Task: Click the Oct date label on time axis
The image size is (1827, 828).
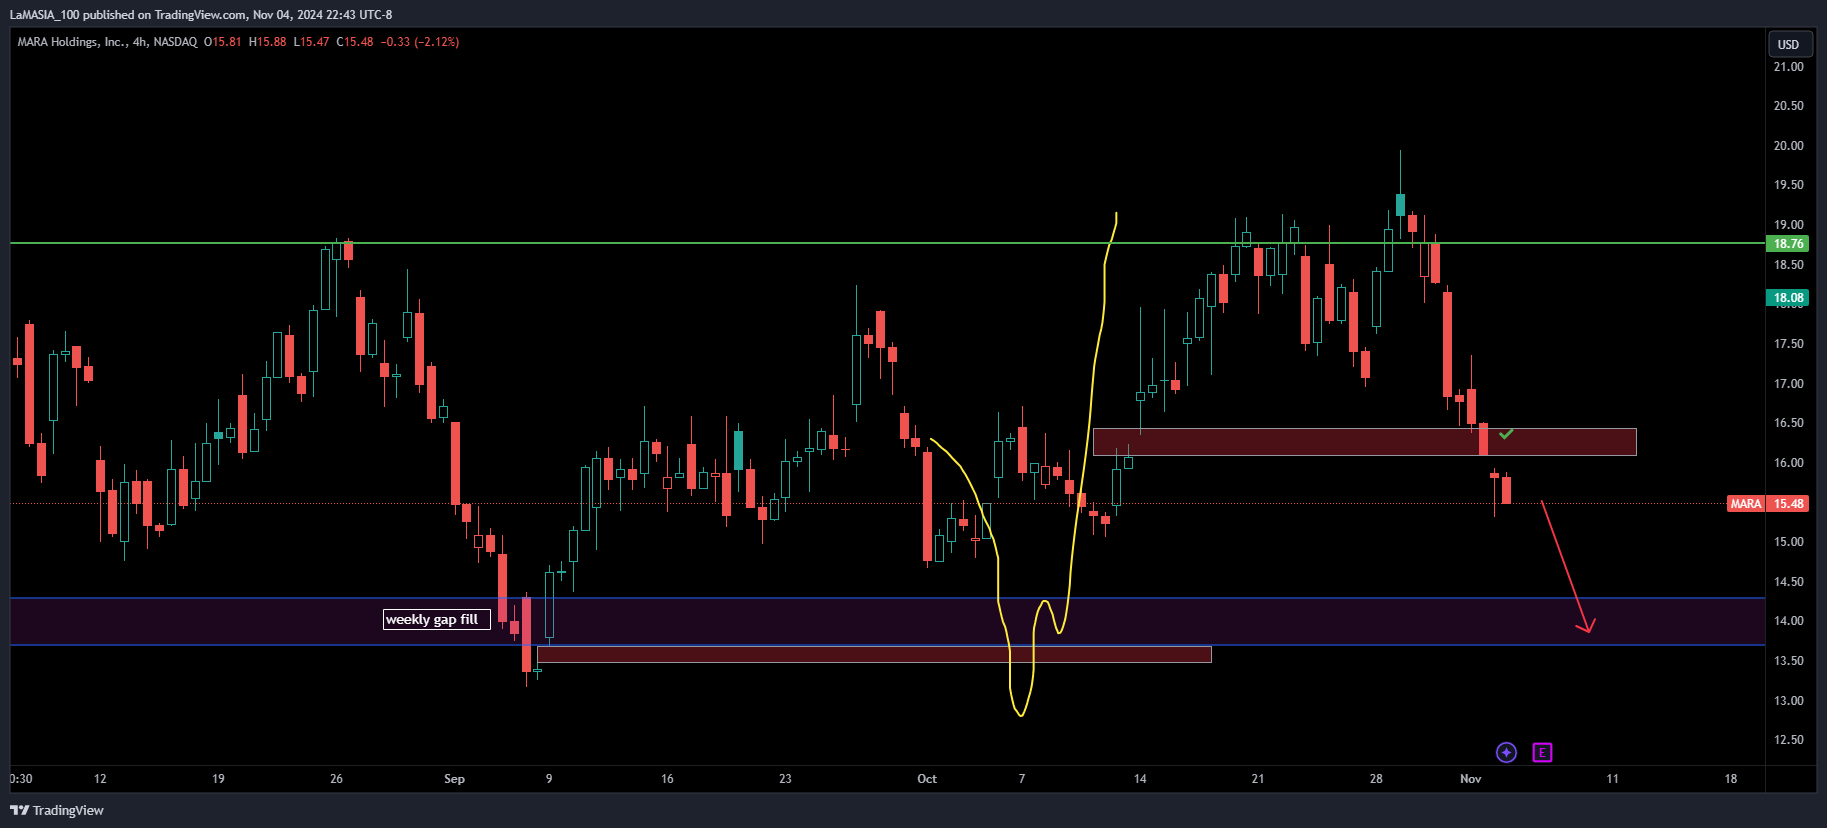Action: tap(927, 779)
